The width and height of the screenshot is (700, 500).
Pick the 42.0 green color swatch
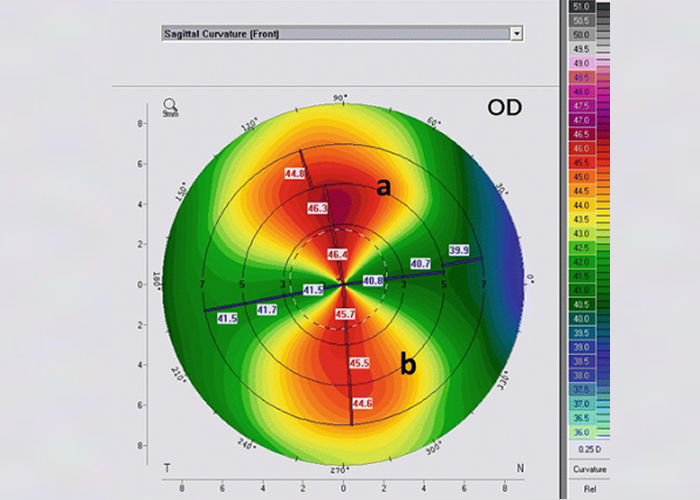tap(578, 260)
